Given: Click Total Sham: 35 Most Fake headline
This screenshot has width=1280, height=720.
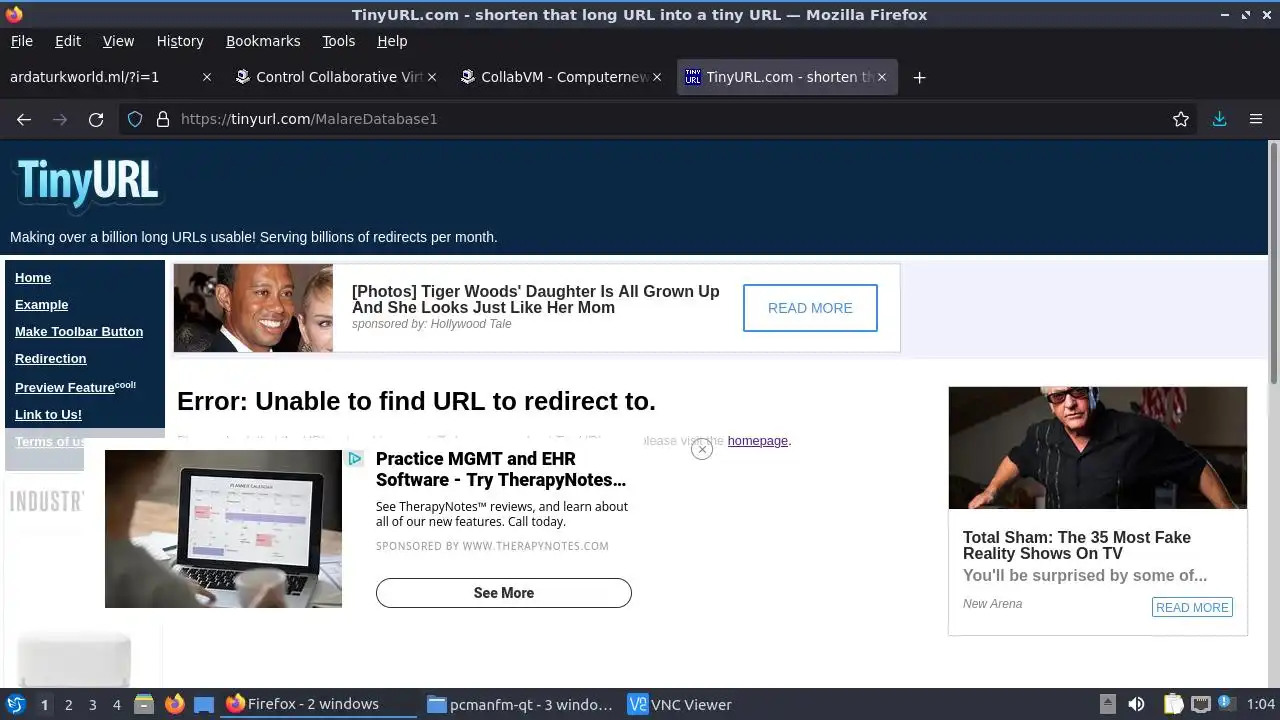Looking at the screenshot, I should [1077, 545].
